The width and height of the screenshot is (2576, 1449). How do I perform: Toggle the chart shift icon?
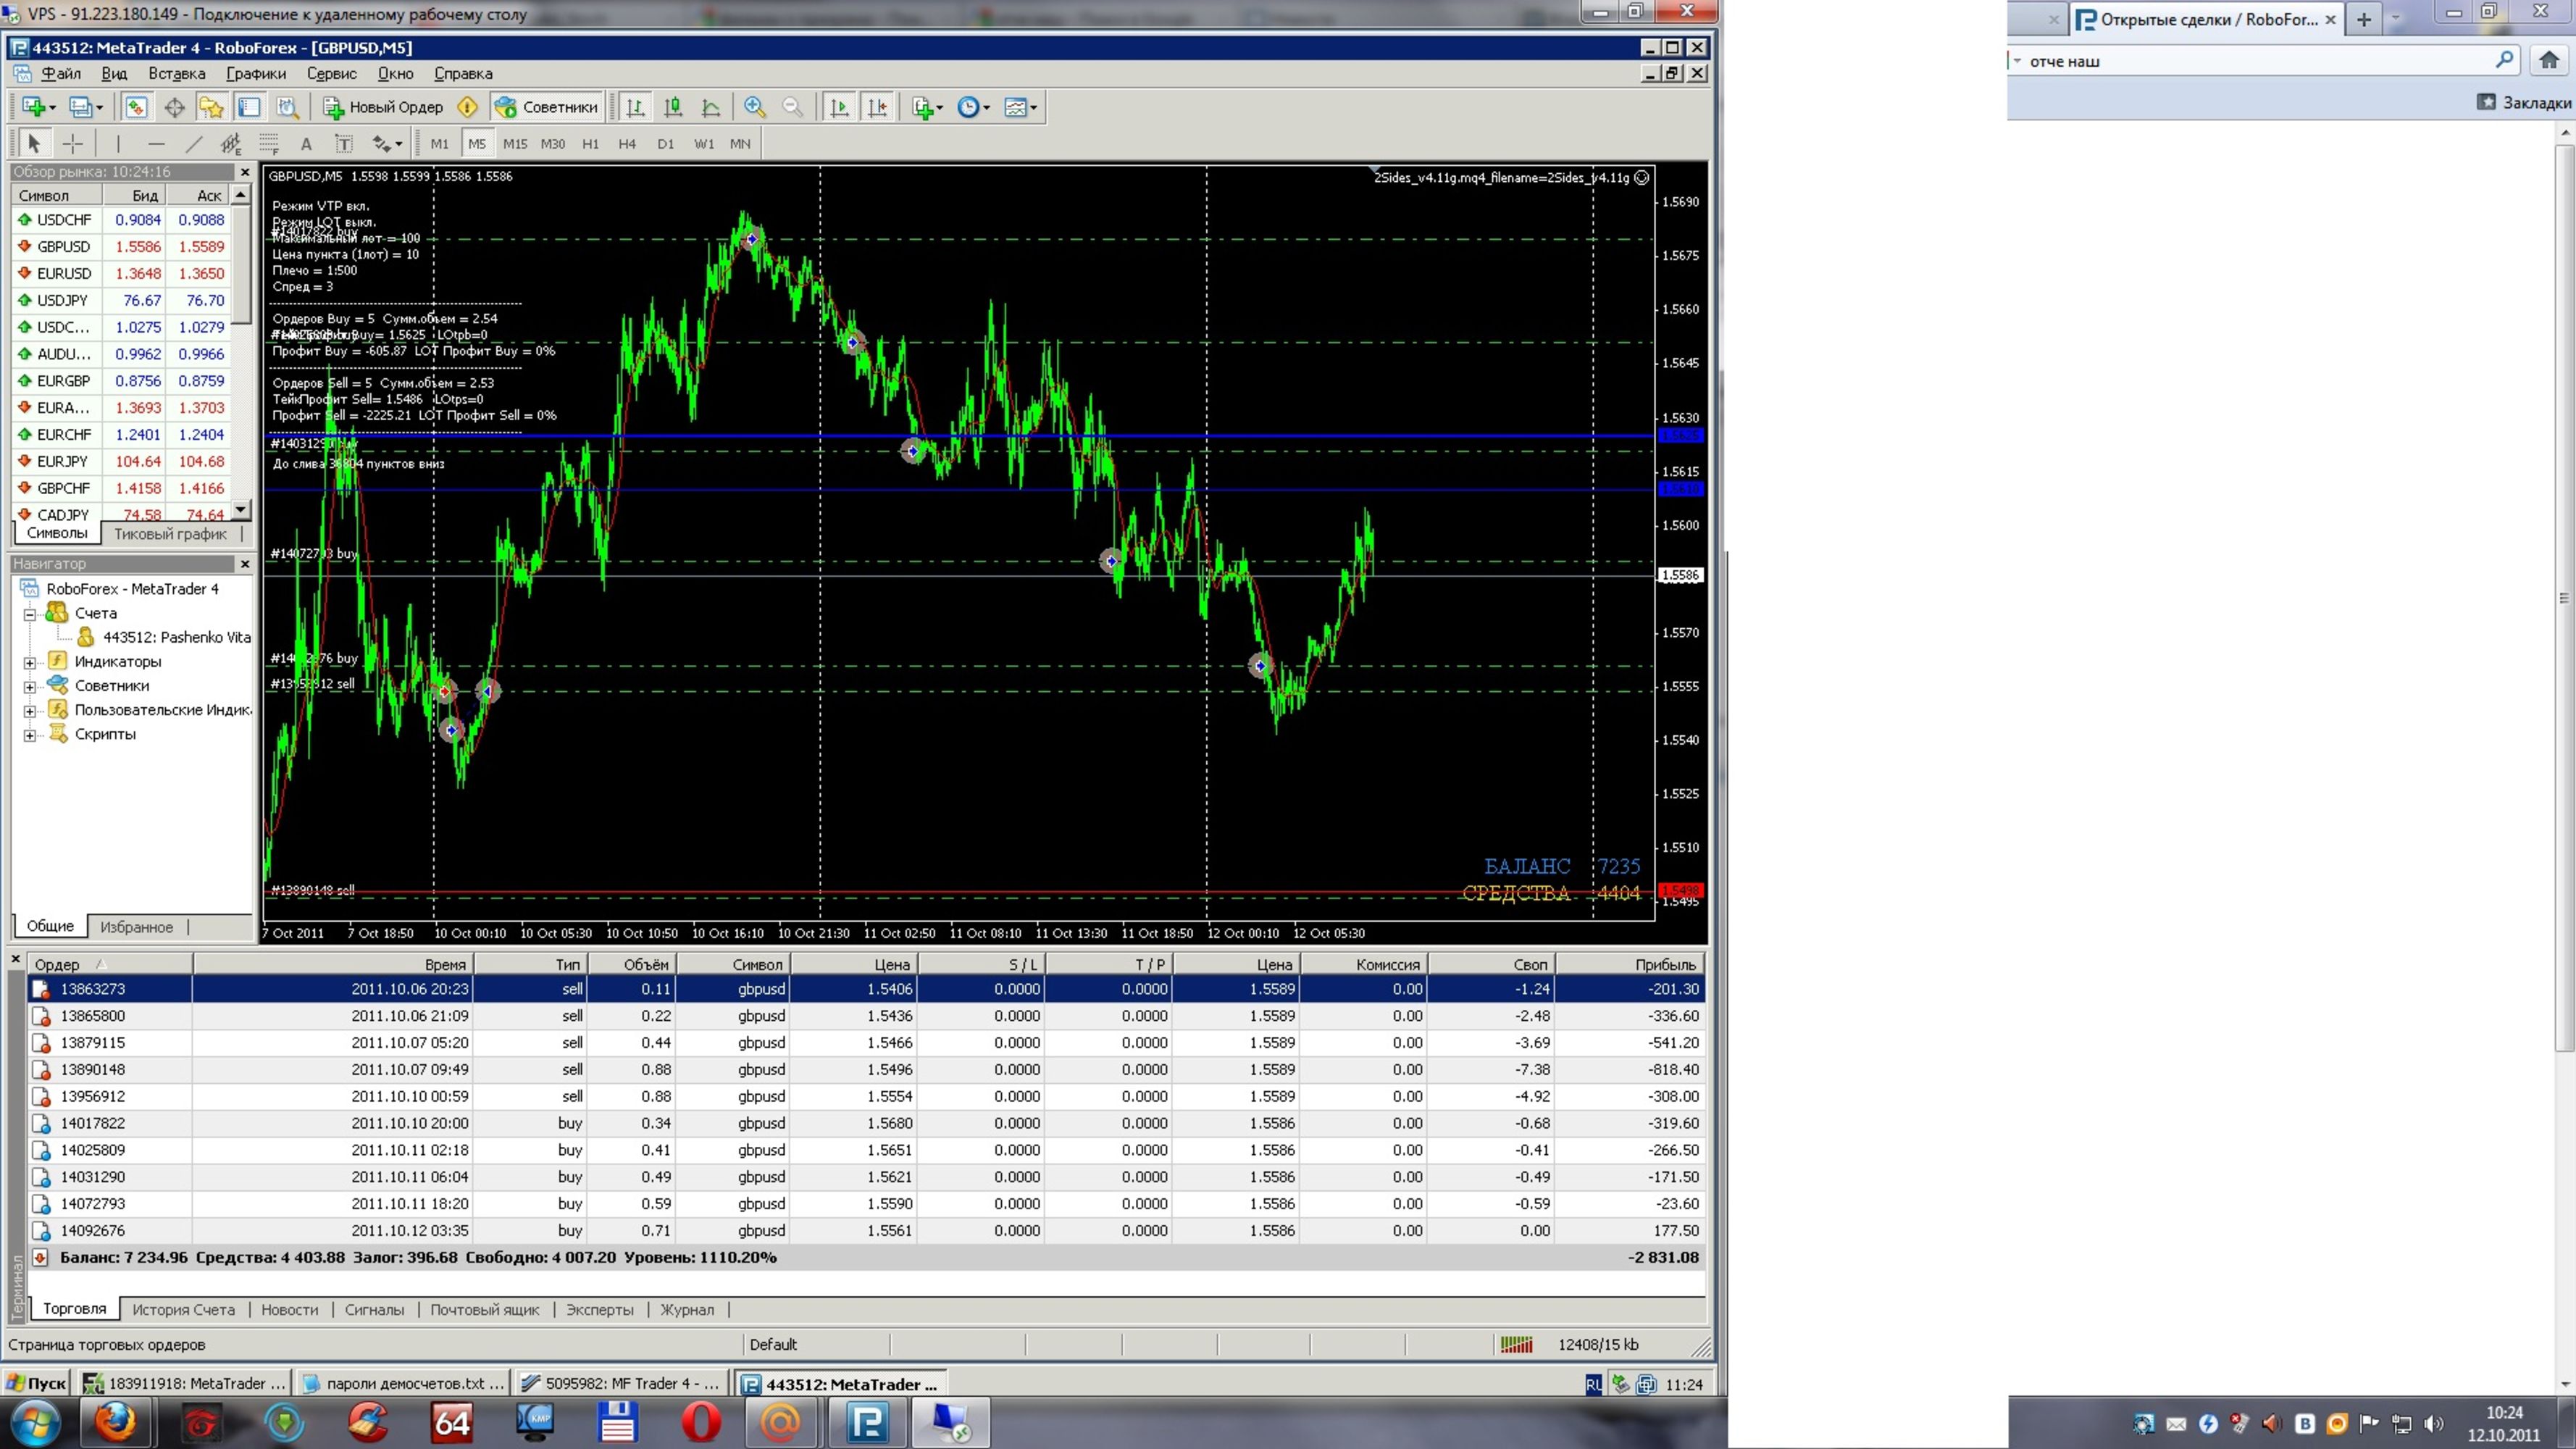(877, 107)
